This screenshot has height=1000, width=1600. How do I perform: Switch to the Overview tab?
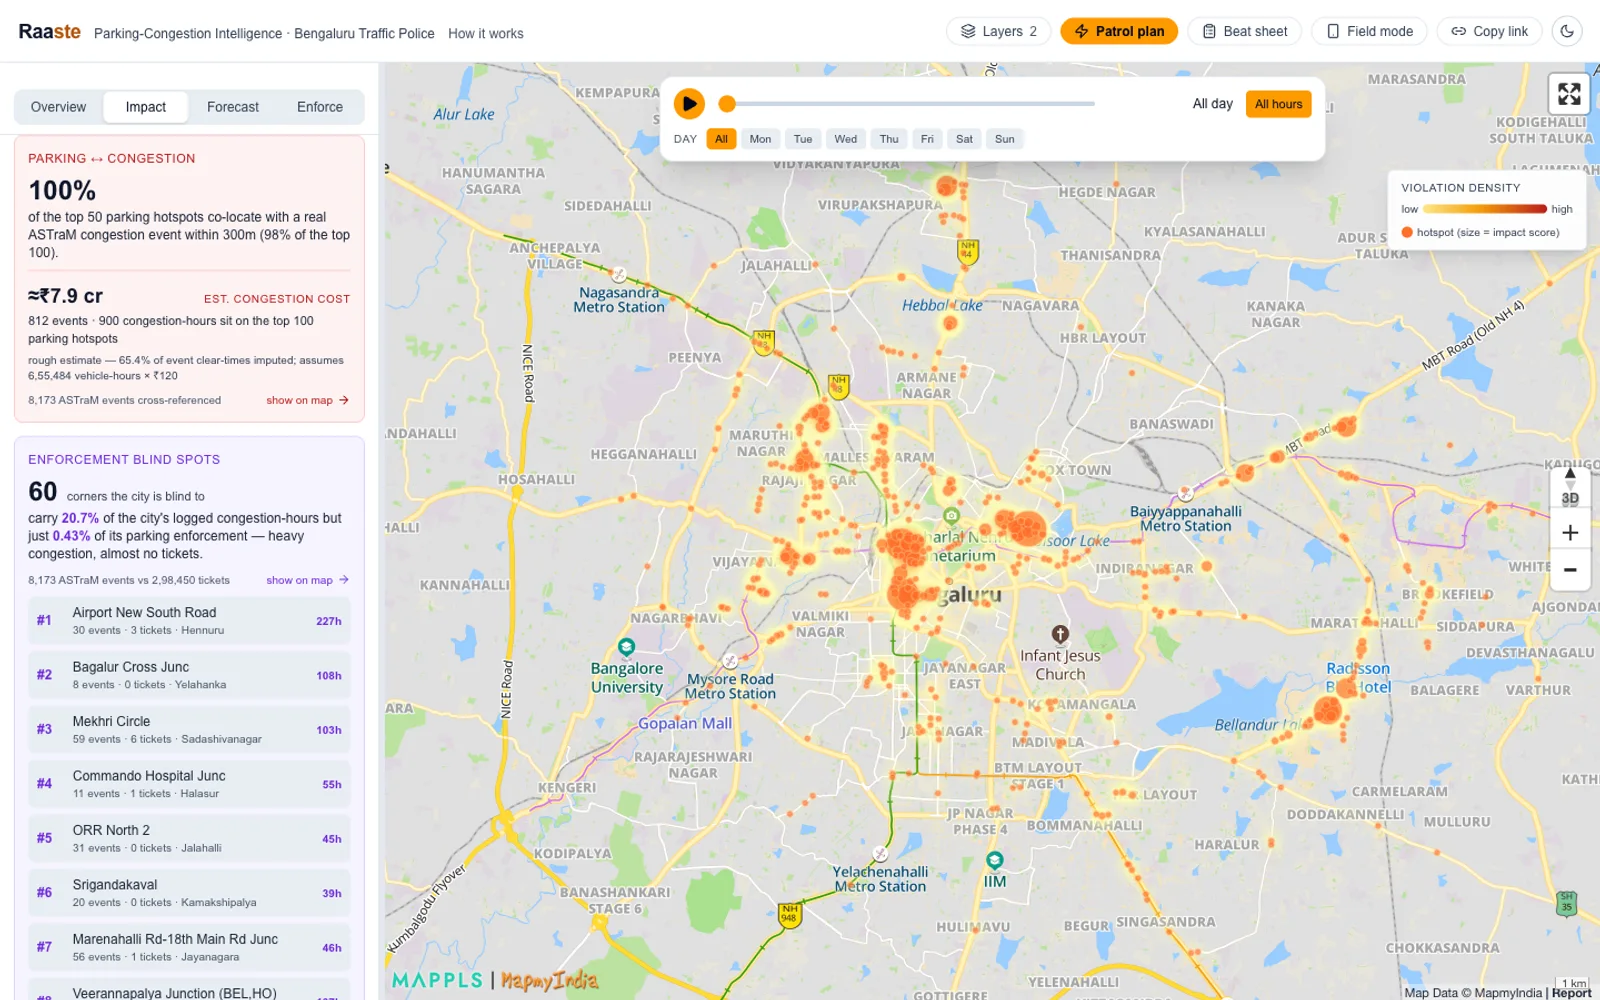(58, 107)
